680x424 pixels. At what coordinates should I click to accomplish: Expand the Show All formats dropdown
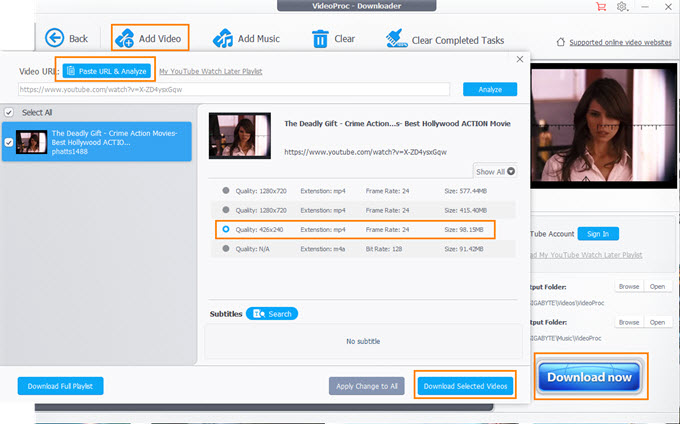tap(495, 172)
